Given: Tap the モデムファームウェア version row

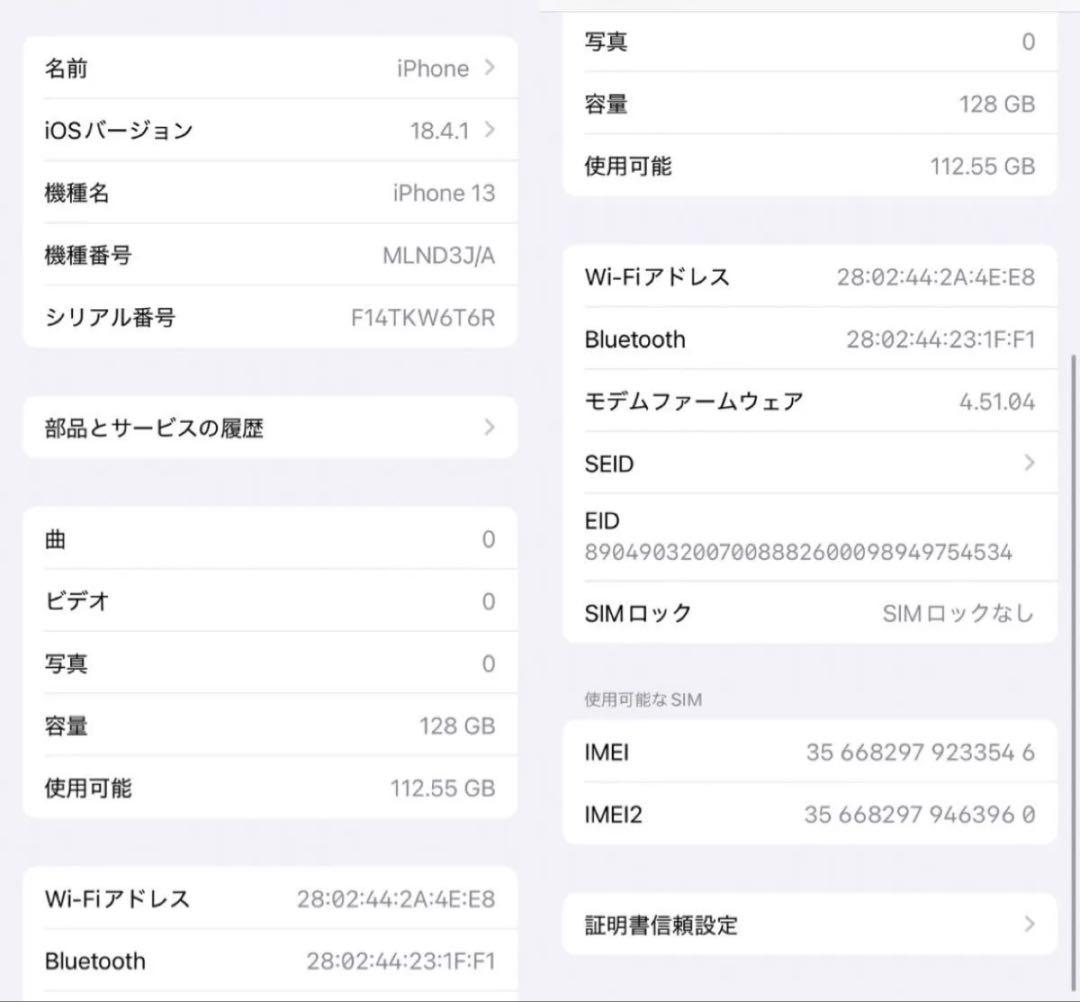Looking at the screenshot, I should click(x=808, y=401).
